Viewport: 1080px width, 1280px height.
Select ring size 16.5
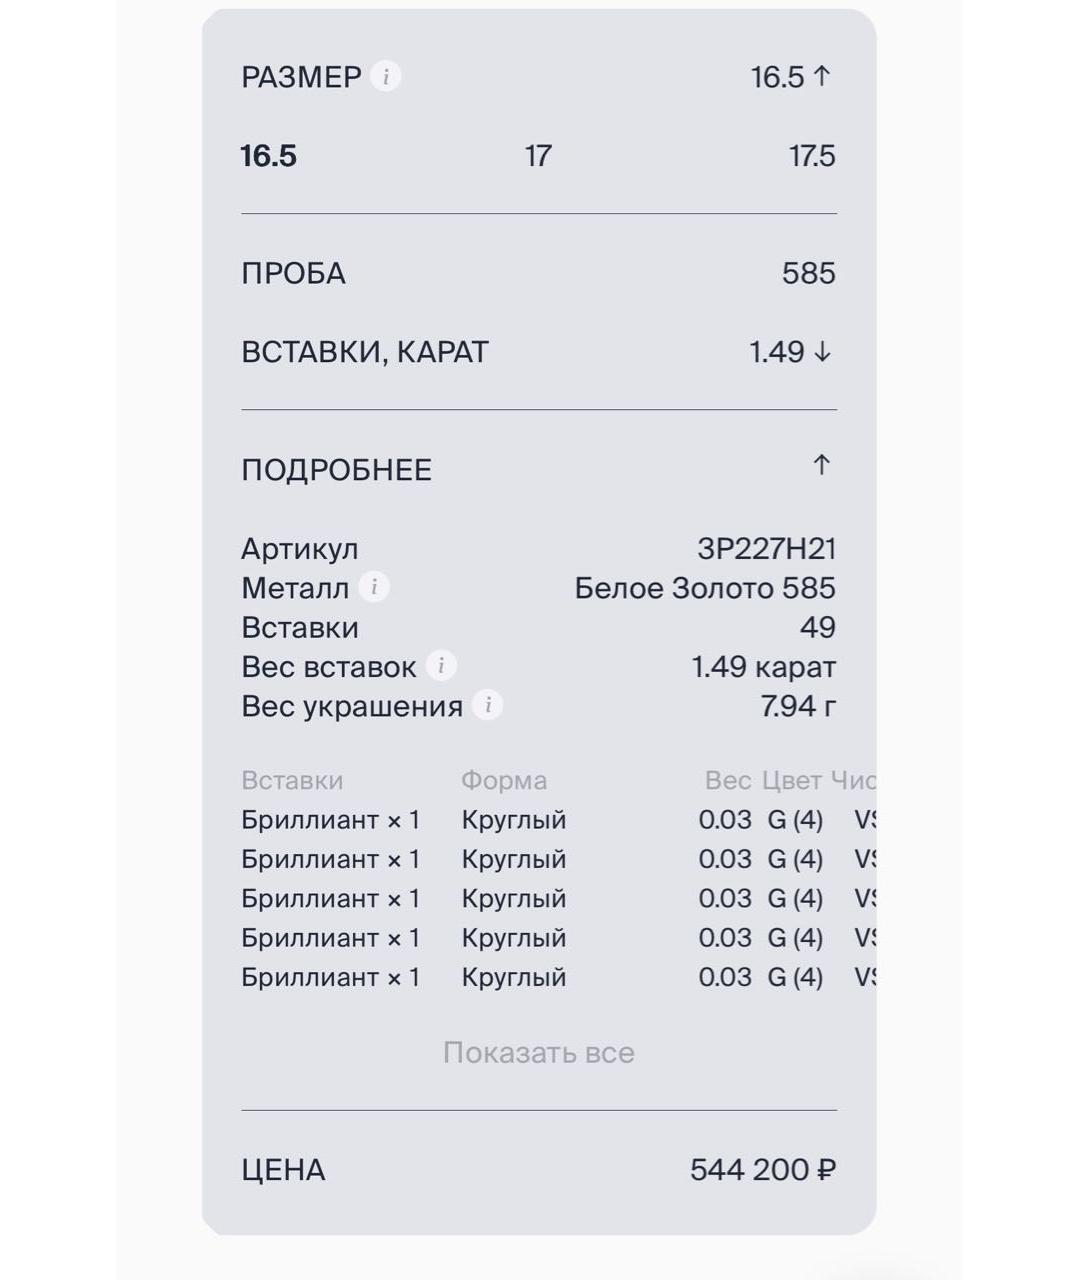[269, 156]
